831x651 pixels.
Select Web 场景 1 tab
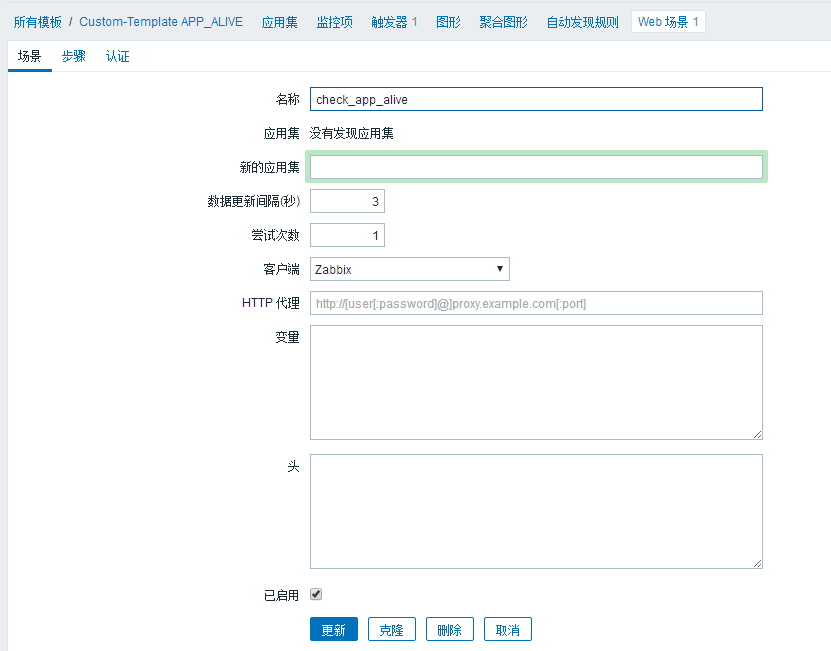[x=668, y=22]
